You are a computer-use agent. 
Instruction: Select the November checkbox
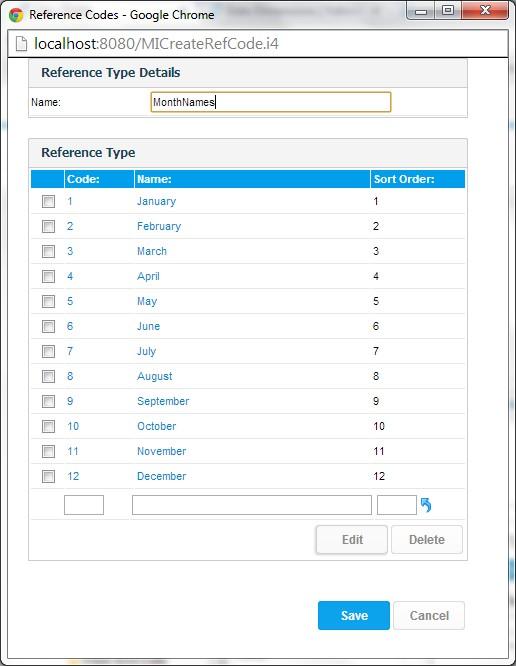[x=48, y=451]
